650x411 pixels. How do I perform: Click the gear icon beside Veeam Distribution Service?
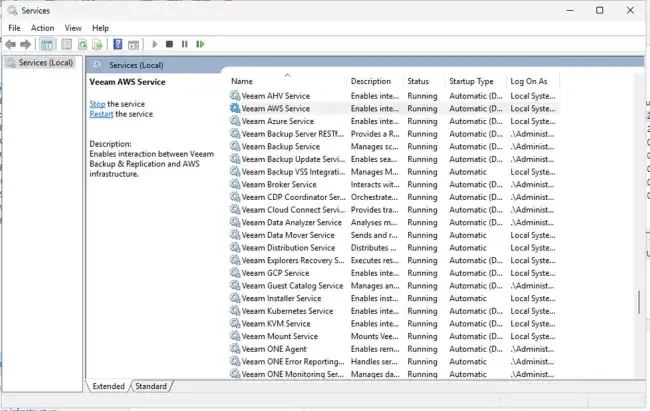click(x=235, y=248)
